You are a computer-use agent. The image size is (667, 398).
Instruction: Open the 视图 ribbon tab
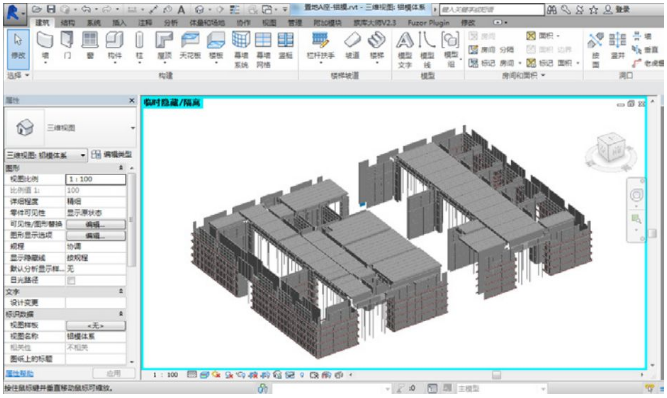tap(269, 23)
